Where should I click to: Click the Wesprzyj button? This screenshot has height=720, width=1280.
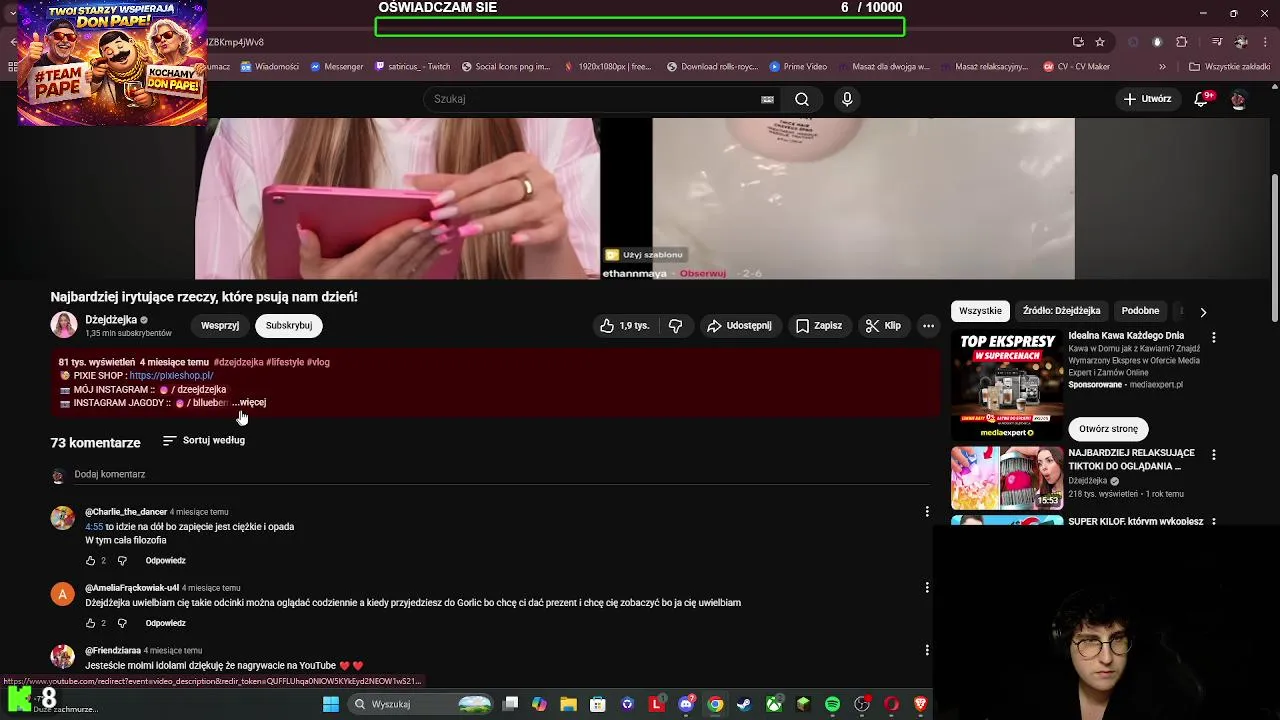tap(220, 325)
